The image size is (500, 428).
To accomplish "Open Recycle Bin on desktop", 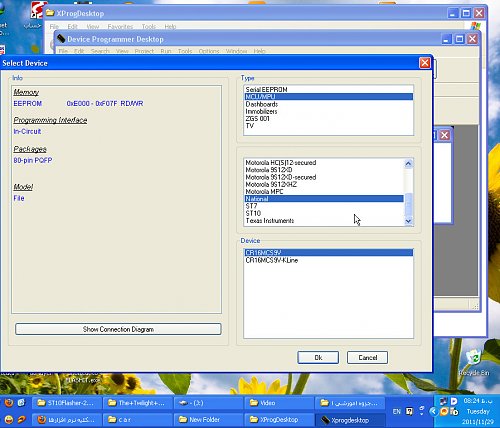I will coord(474,363).
